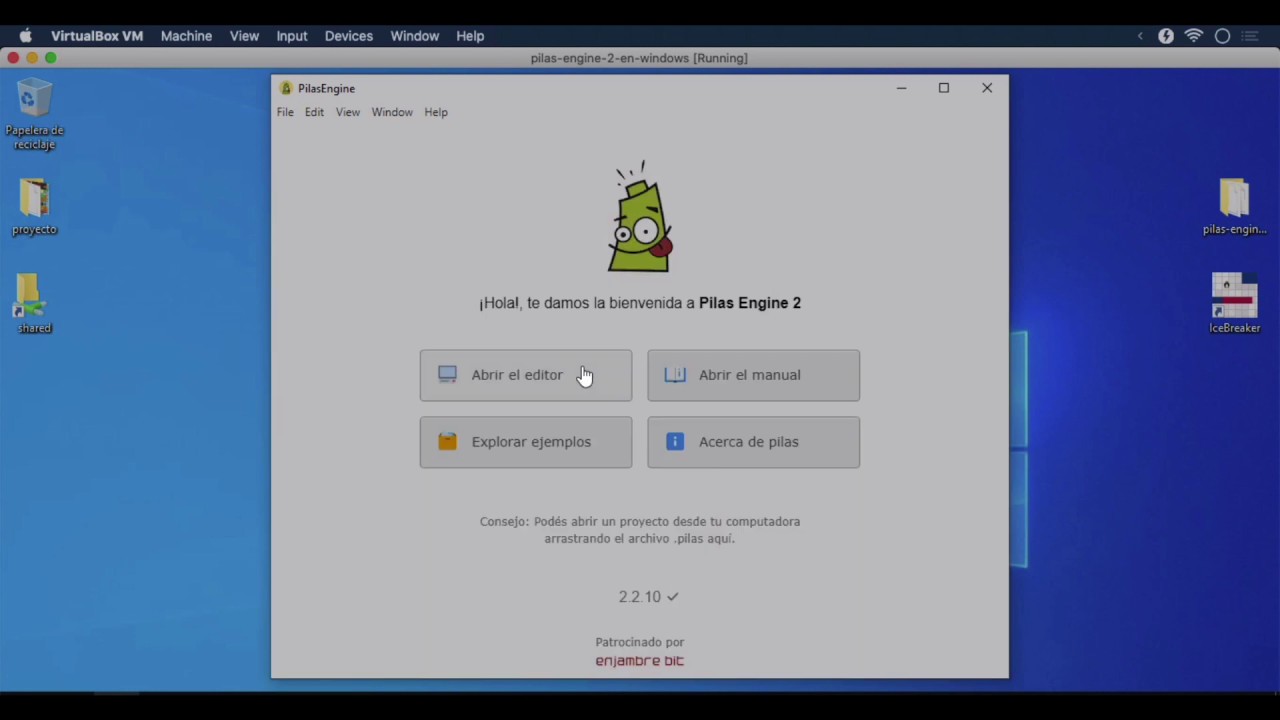Click the Wi-Fi status icon
The width and height of the screenshot is (1280, 720).
click(1194, 36)
